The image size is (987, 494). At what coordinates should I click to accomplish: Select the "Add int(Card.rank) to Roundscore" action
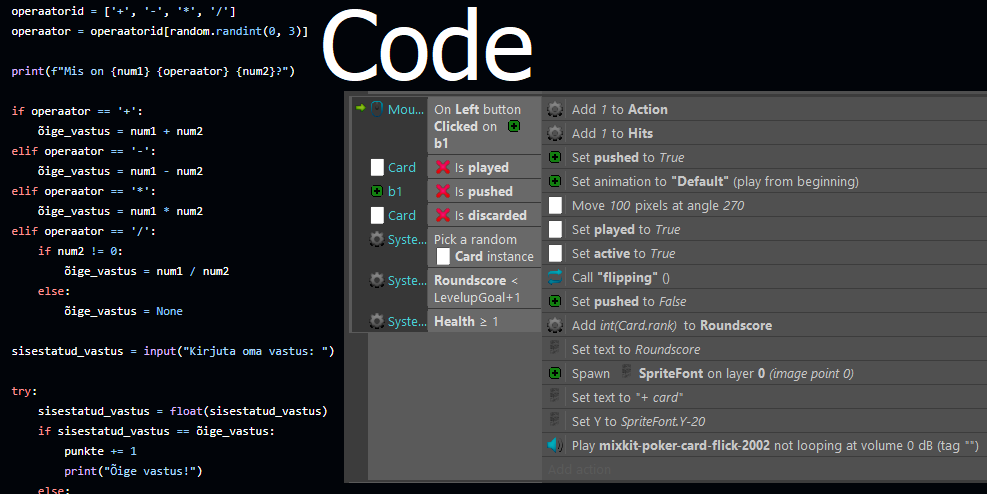pyautogui.click(x=671, y=325)
